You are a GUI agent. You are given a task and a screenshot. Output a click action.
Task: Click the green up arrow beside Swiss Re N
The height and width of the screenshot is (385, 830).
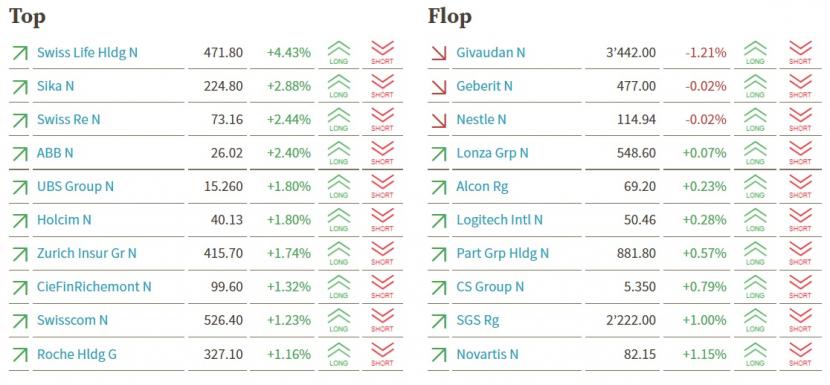pos(20,120)
